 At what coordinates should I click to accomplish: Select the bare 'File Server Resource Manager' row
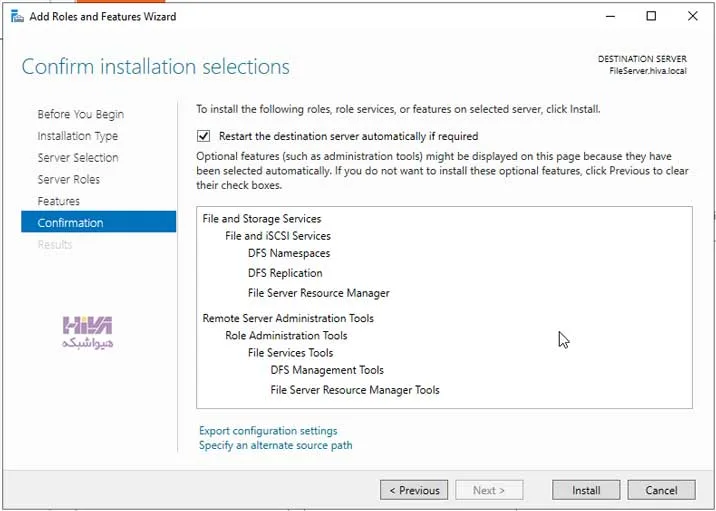[318, 293]
